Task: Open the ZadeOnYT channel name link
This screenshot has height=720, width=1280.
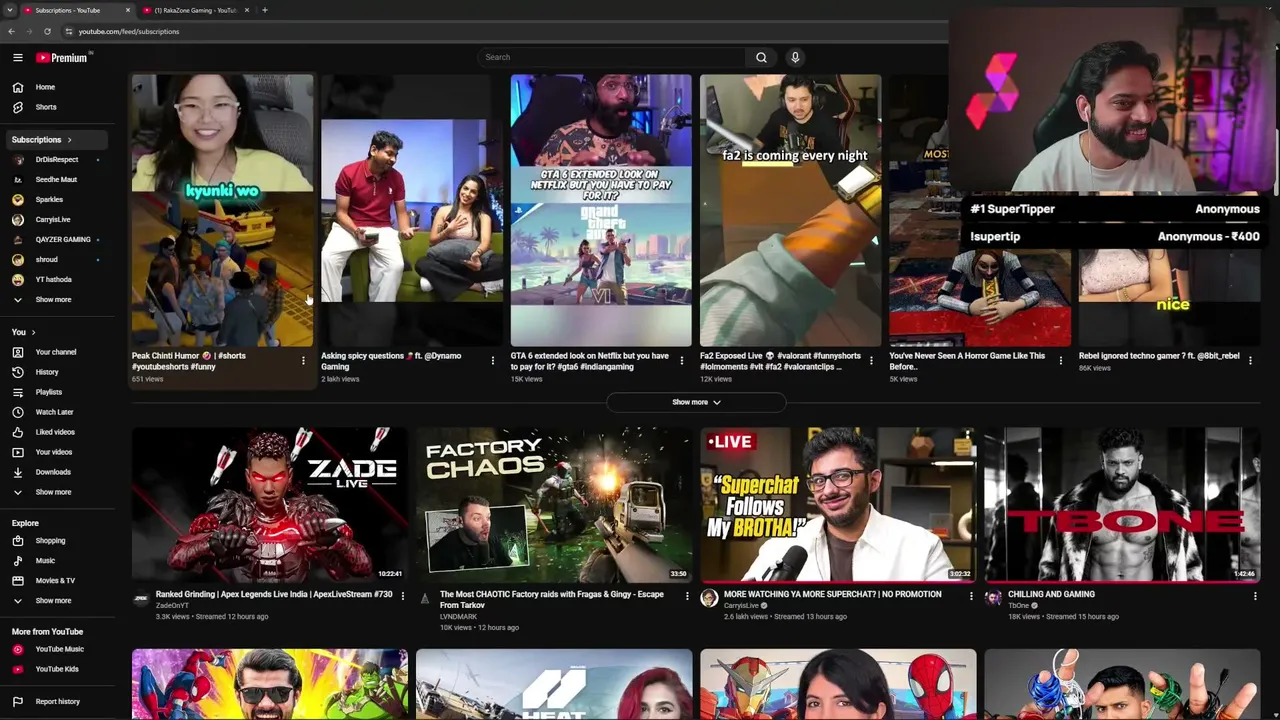Action: point(172,606)
